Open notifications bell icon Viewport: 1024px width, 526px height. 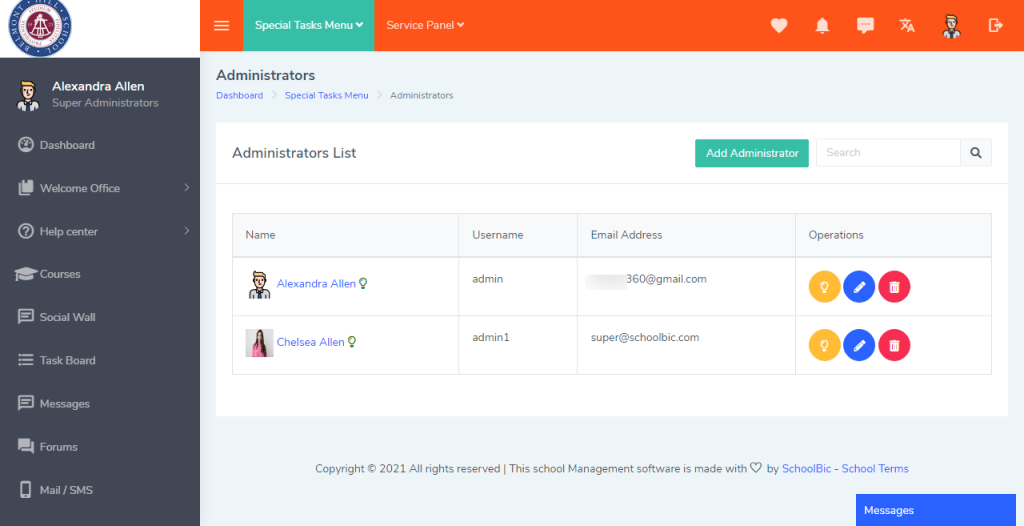822,25
